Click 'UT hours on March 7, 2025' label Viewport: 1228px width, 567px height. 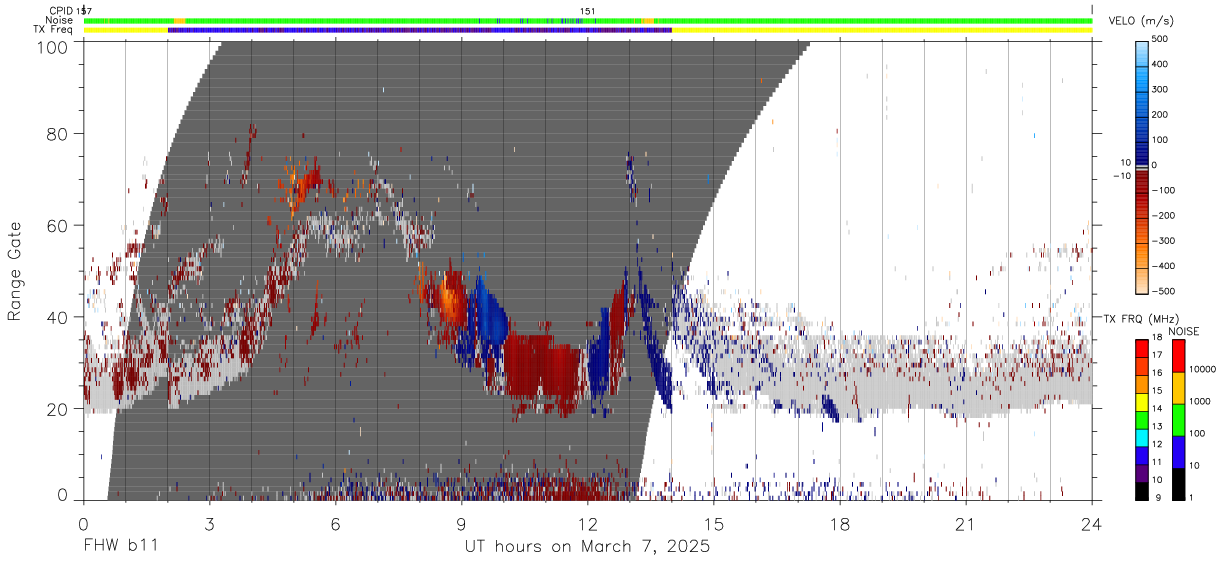click(587, 547)
